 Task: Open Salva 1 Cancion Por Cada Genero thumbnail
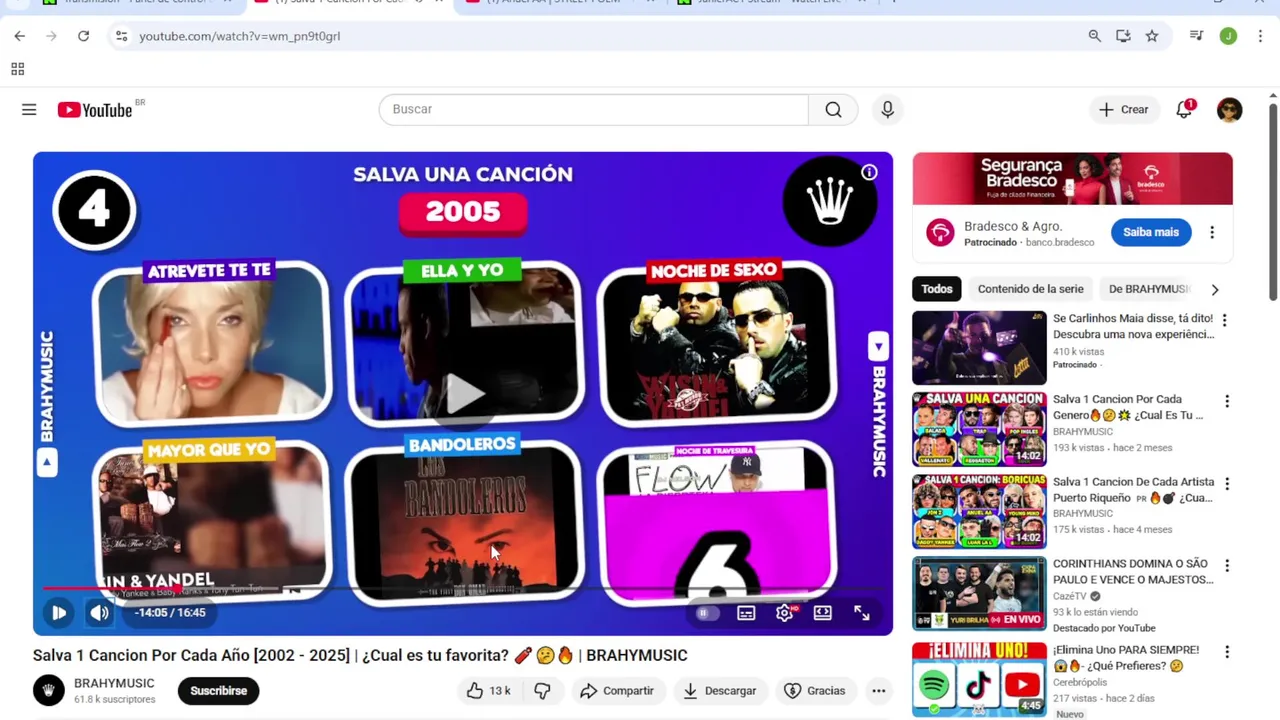pos(979,429)
